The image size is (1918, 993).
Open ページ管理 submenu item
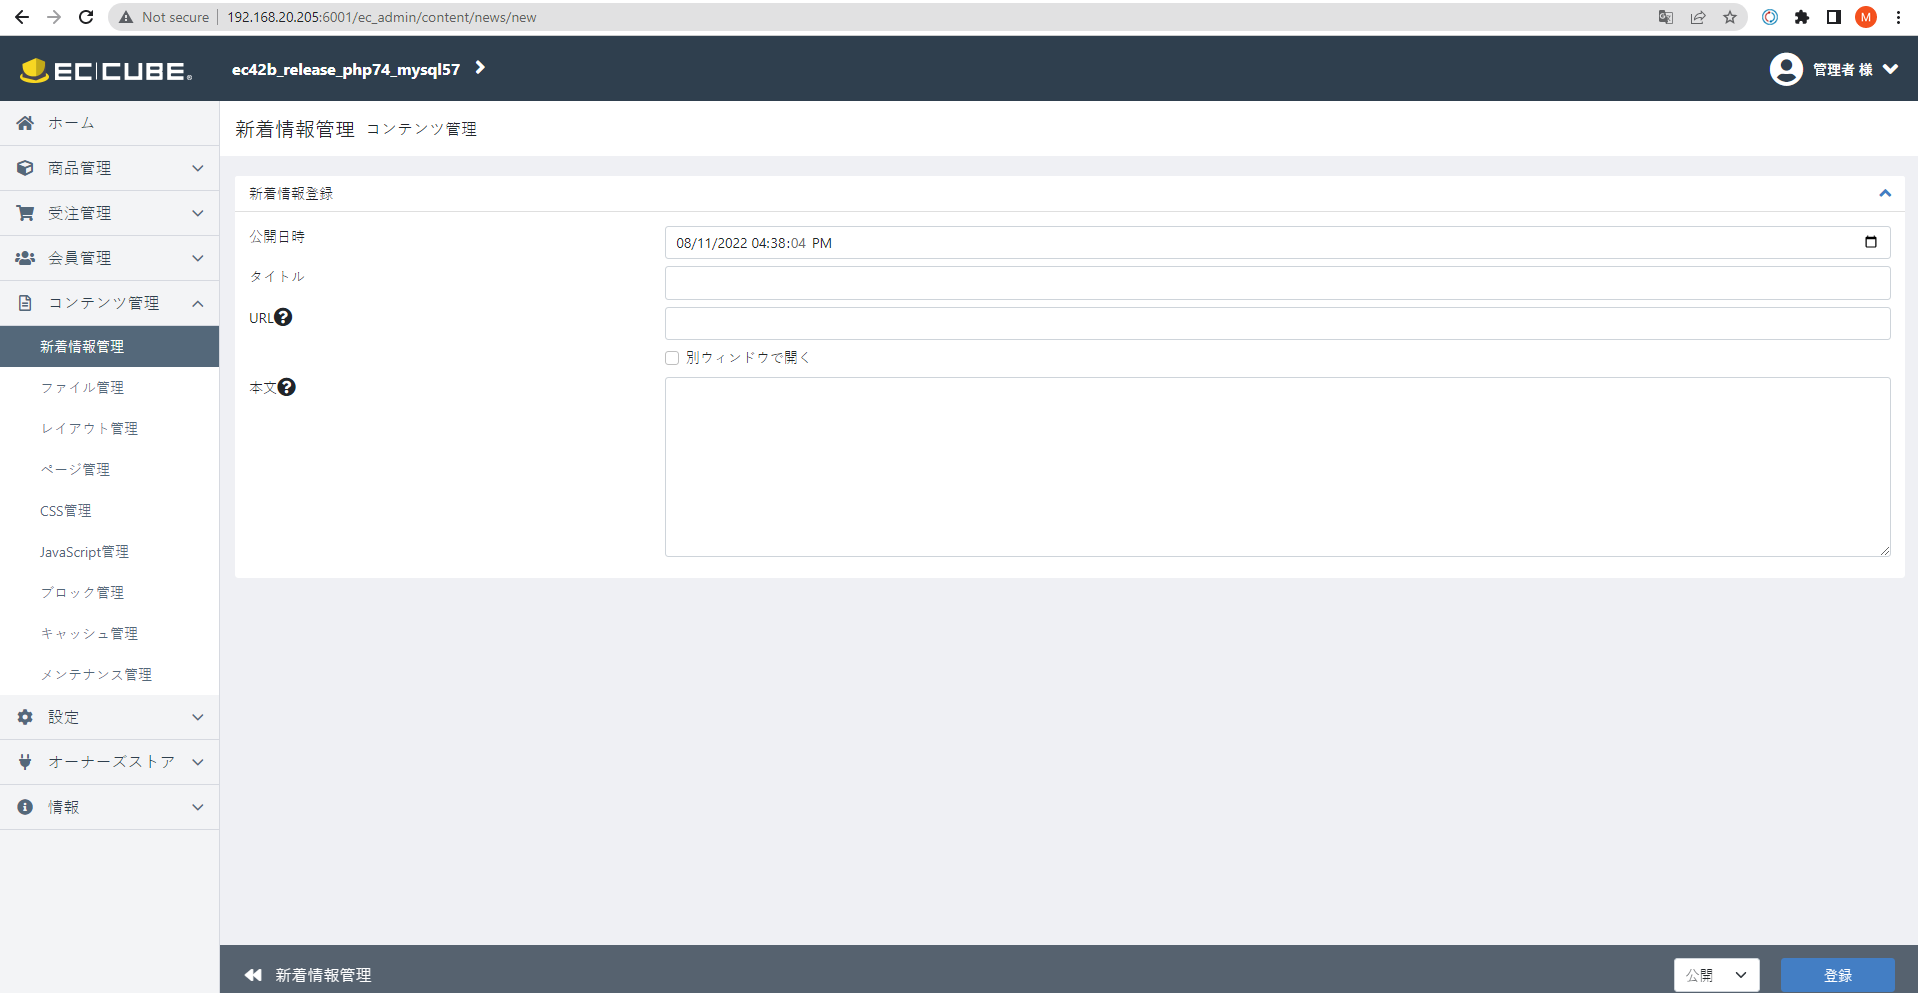point(75,469)
